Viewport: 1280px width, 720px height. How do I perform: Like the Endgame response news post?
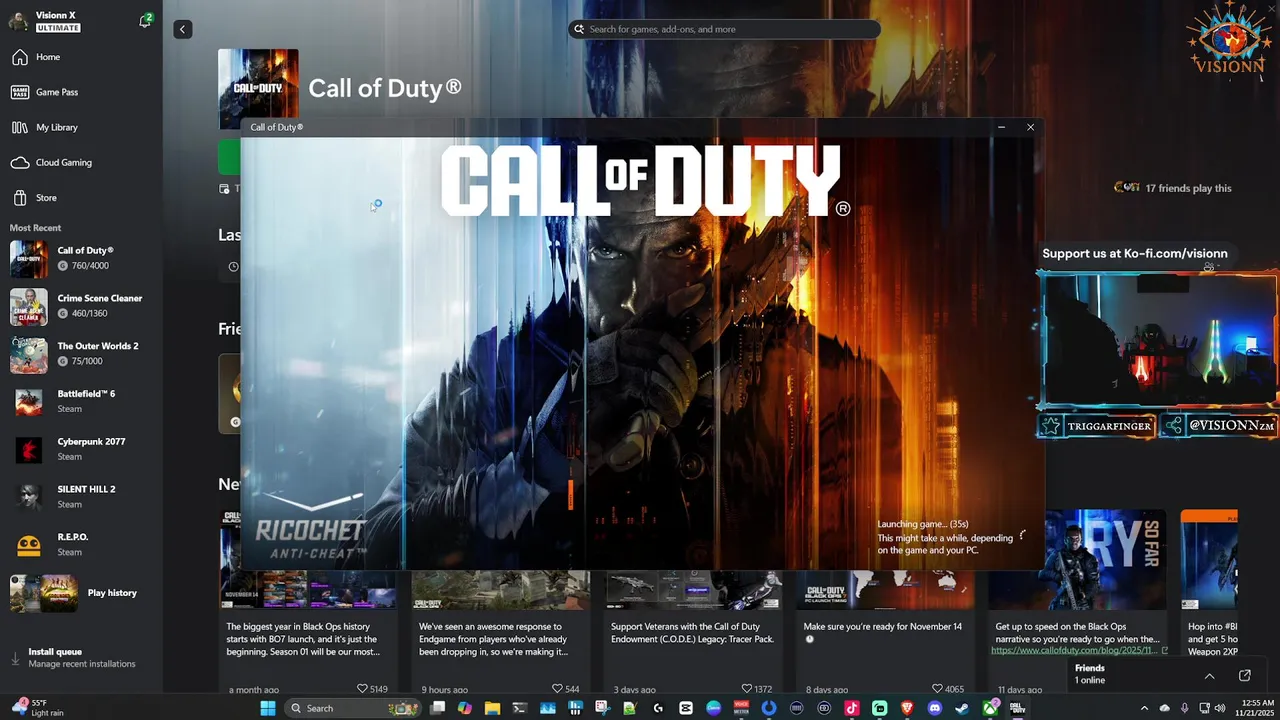click(565, 689)
